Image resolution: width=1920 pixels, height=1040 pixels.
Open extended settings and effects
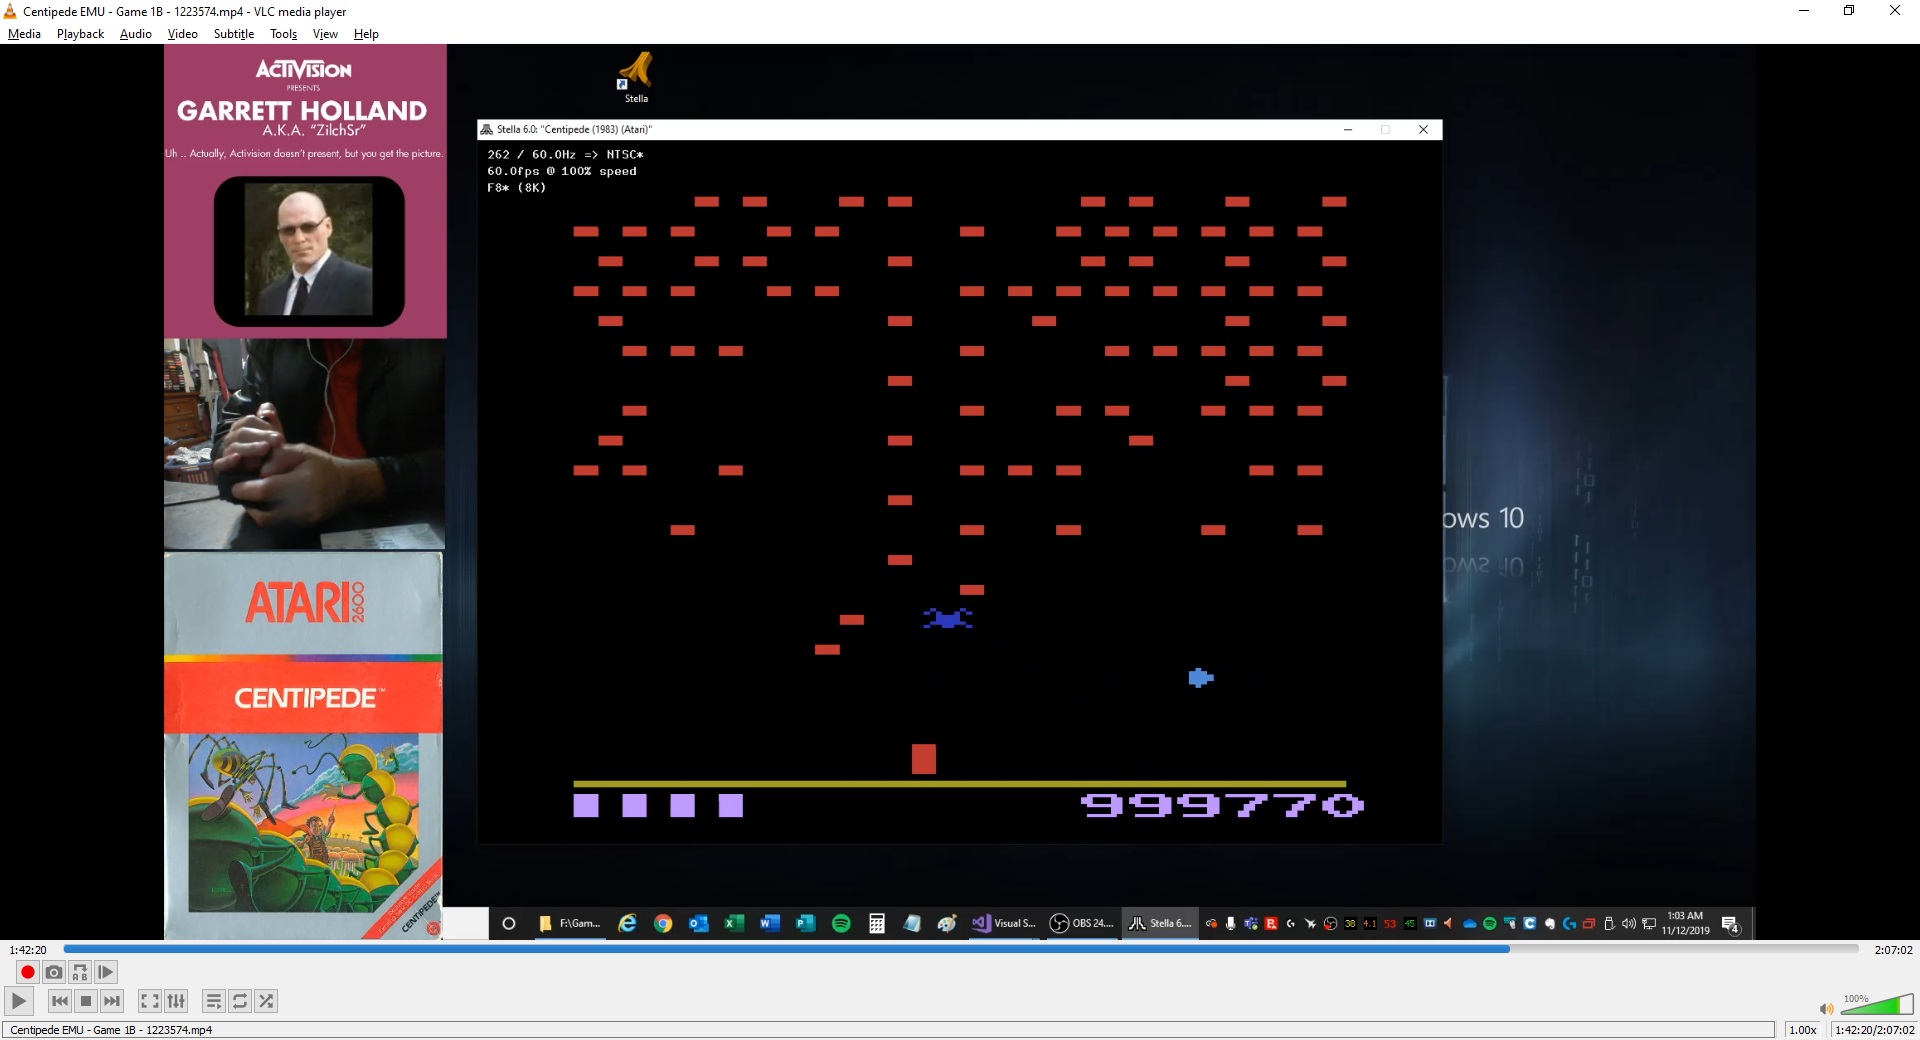176,1001
